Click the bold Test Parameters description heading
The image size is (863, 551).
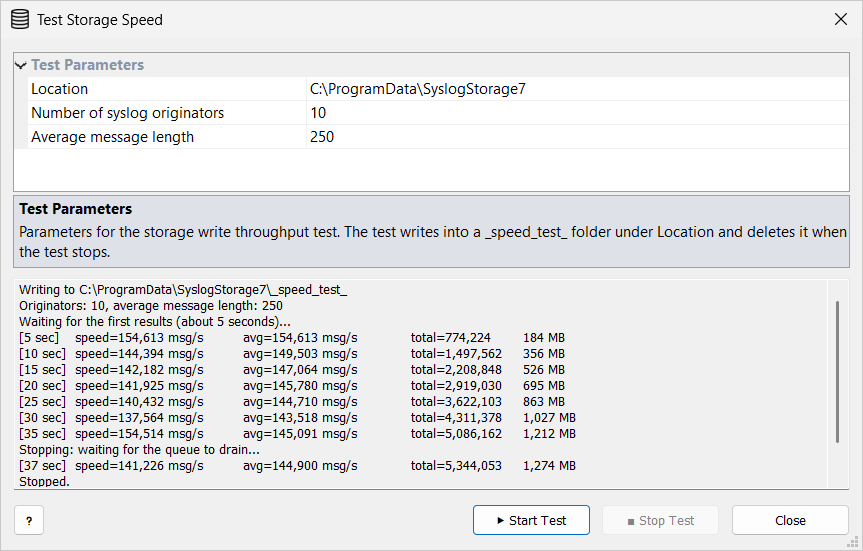coord(75,209)
